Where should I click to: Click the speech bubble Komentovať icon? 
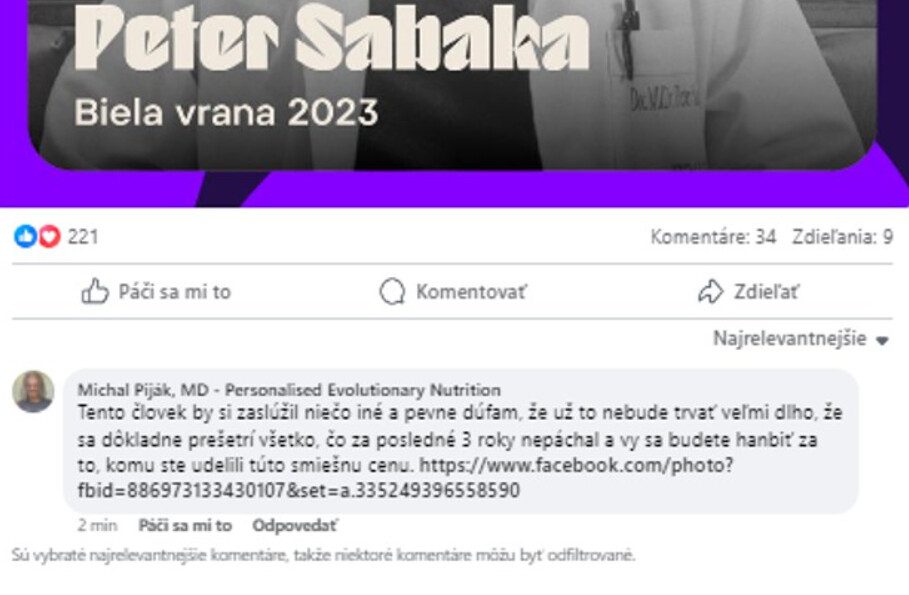[x=392, y=291]
